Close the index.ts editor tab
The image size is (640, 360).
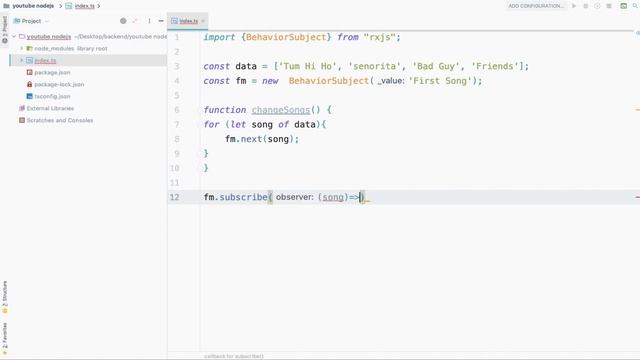pos(203,21)
